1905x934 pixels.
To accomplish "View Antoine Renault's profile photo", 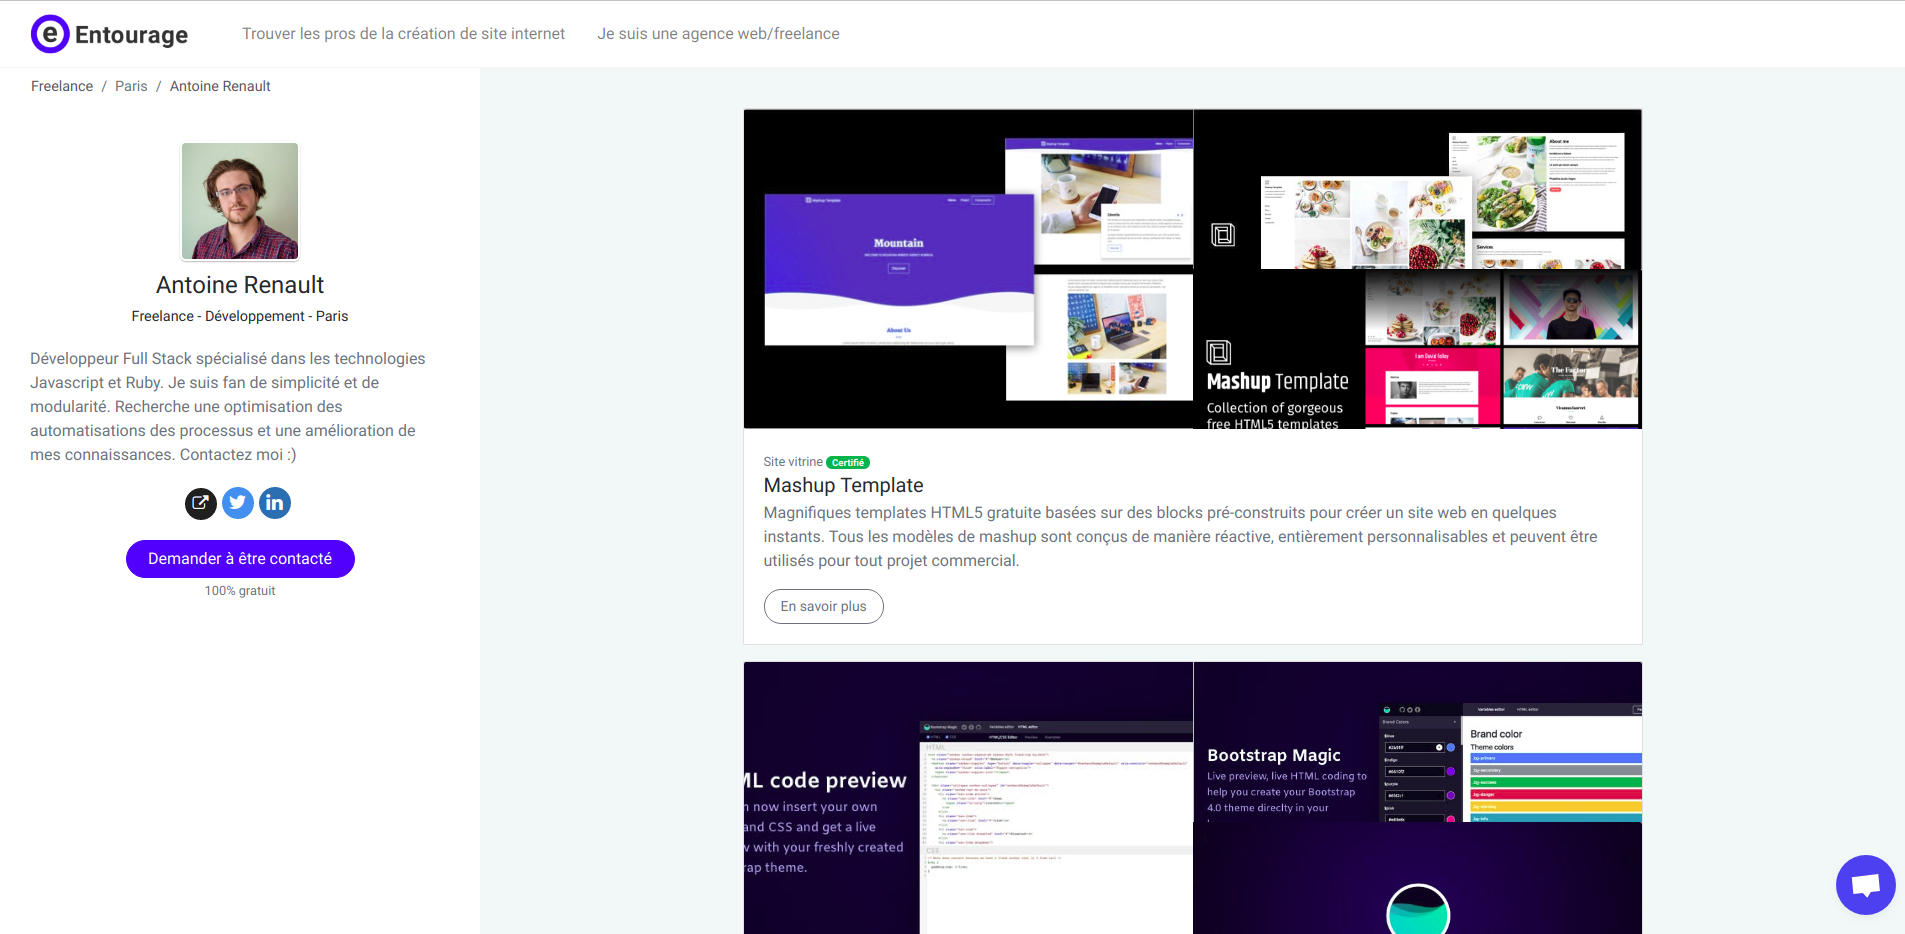I will pyautogui.click(x=240, y=201).
